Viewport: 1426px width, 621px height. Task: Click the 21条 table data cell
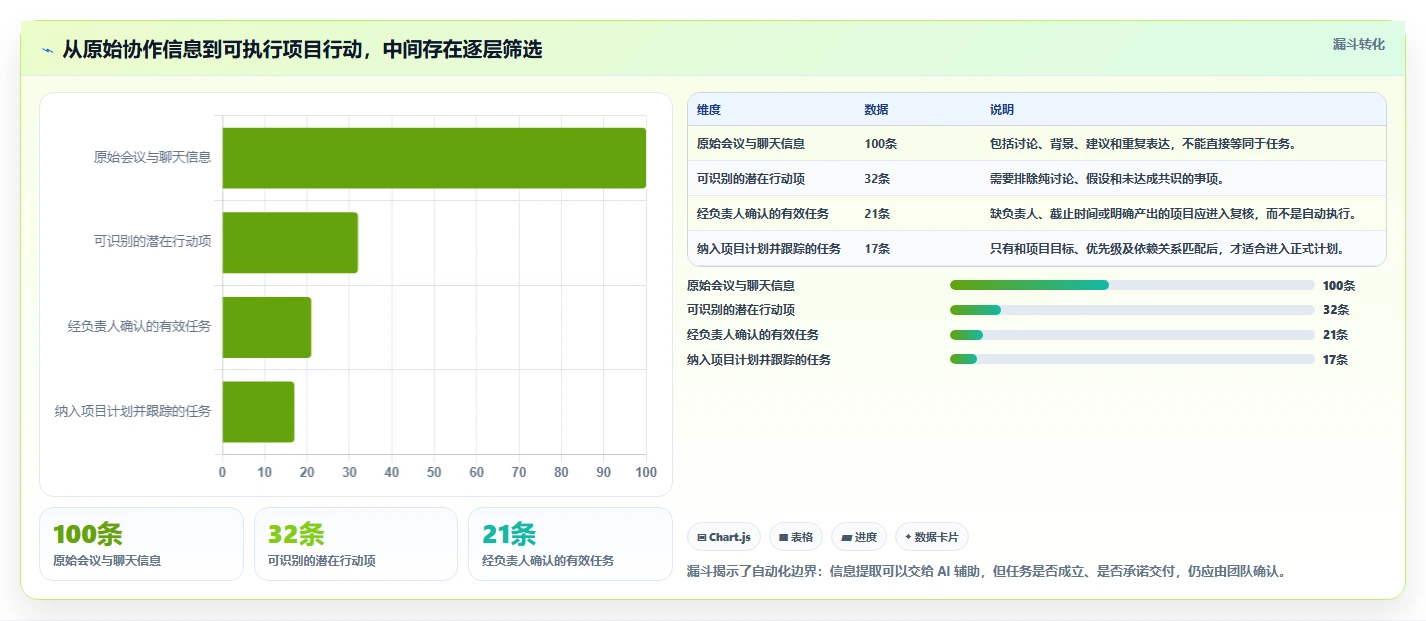[878, 214]
